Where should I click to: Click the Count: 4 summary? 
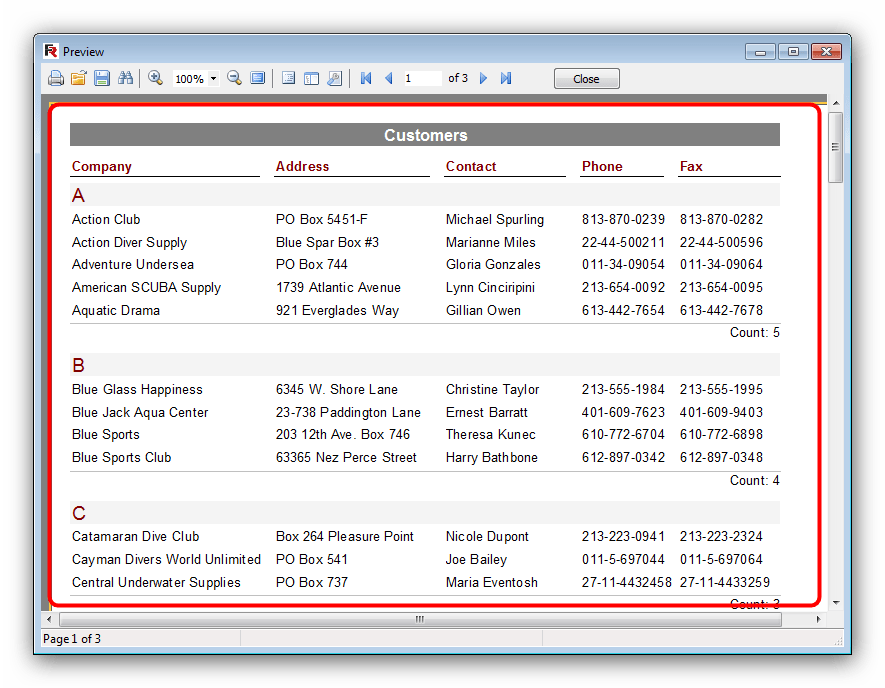pos(755,480)
